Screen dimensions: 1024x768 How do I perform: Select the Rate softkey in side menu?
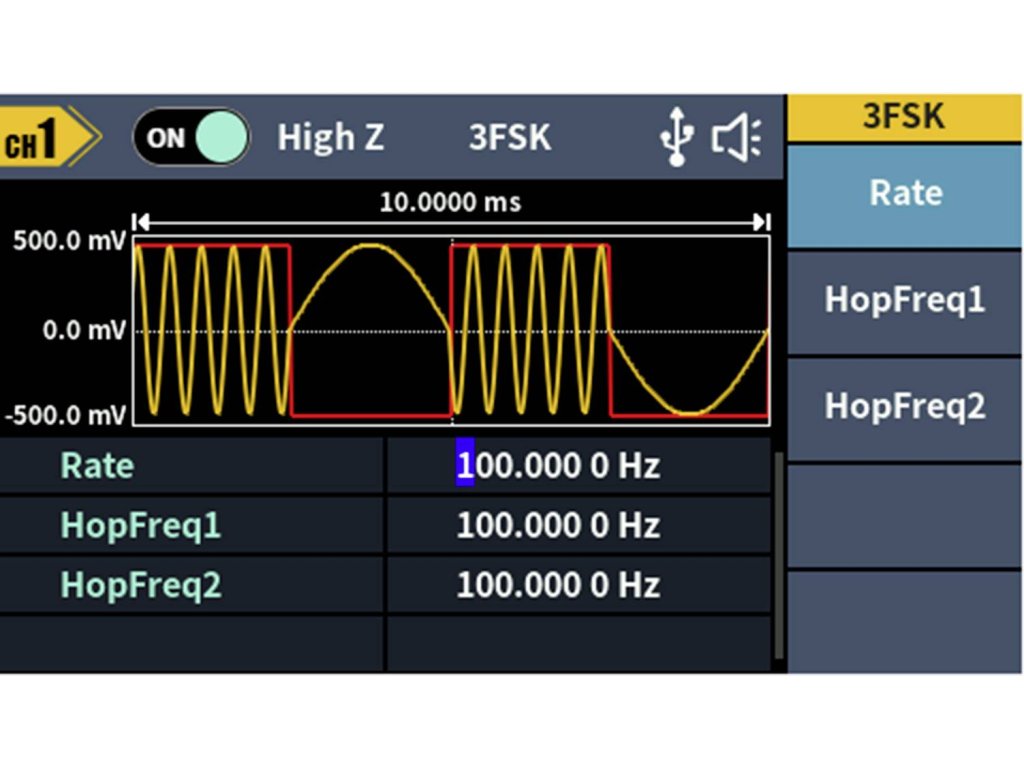point(904,194)
